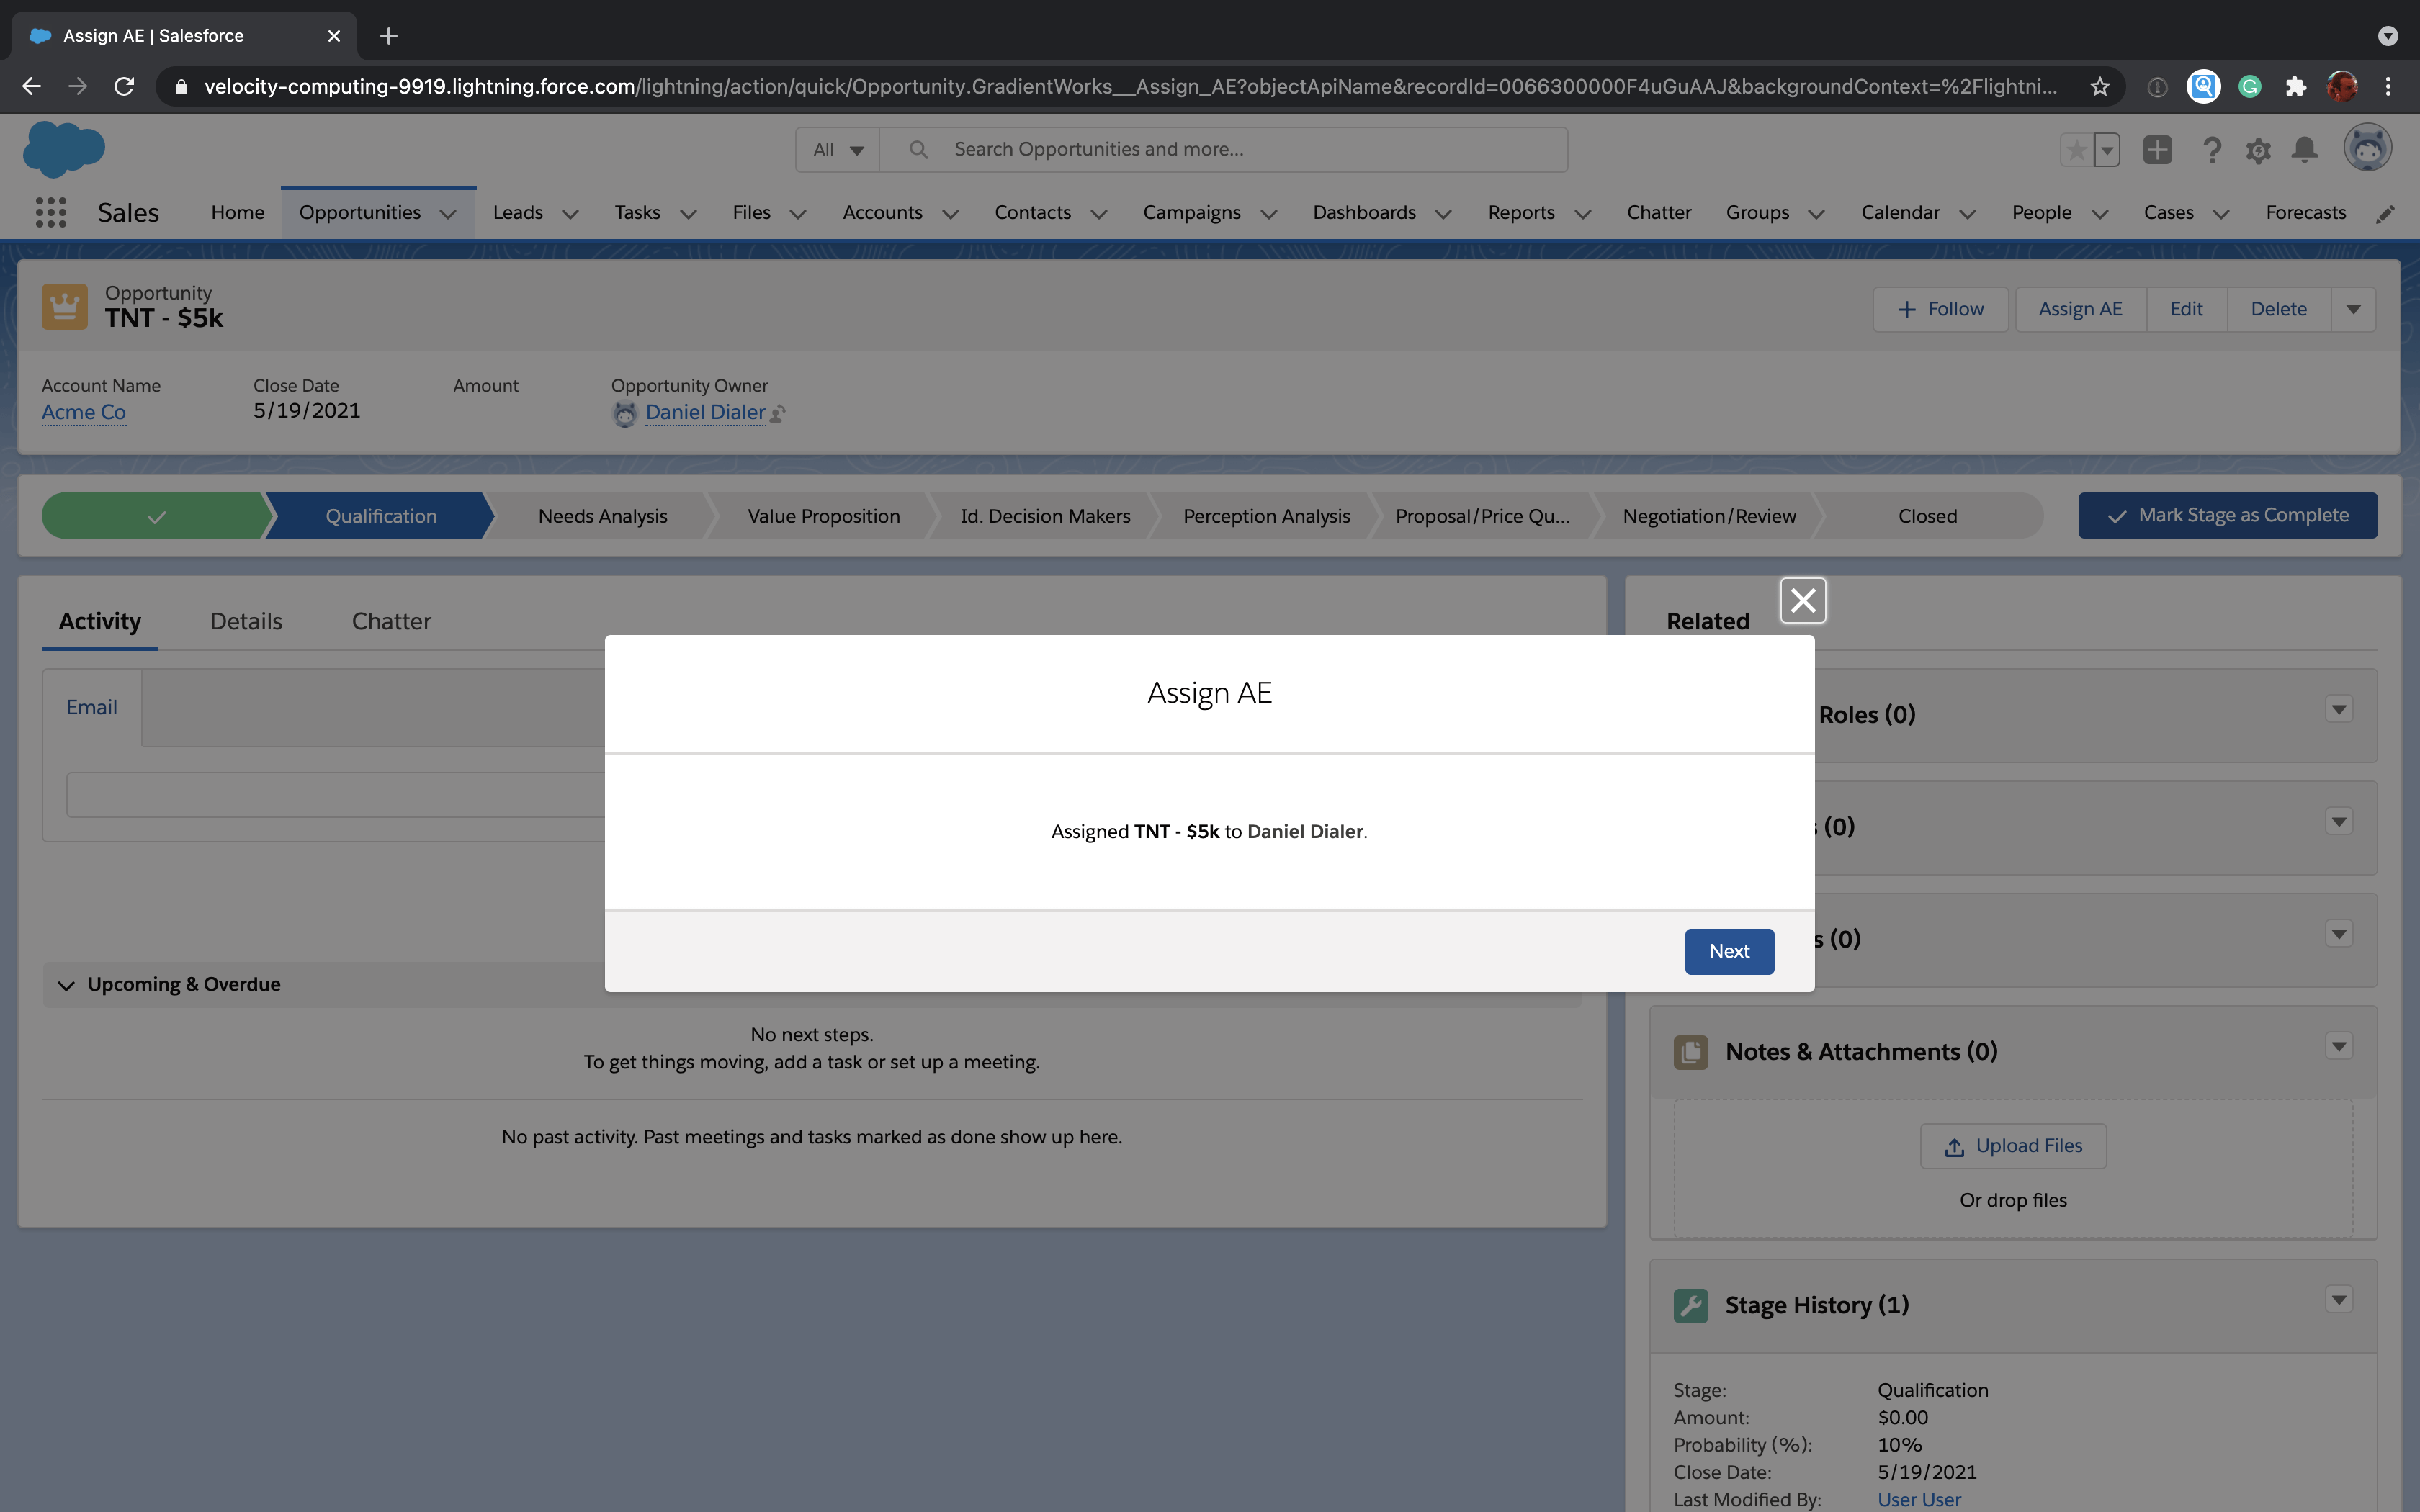This screenshot has width=2420, height=1512.
Task: Collapse the Upcoming & Overdue section
Action: (66, 985)
